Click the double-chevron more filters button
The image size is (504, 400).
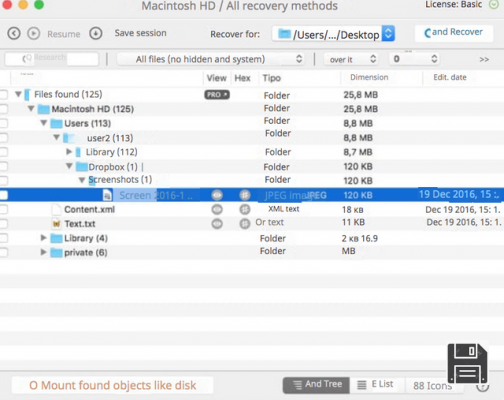pyautogui.click(x=484, y=59)
